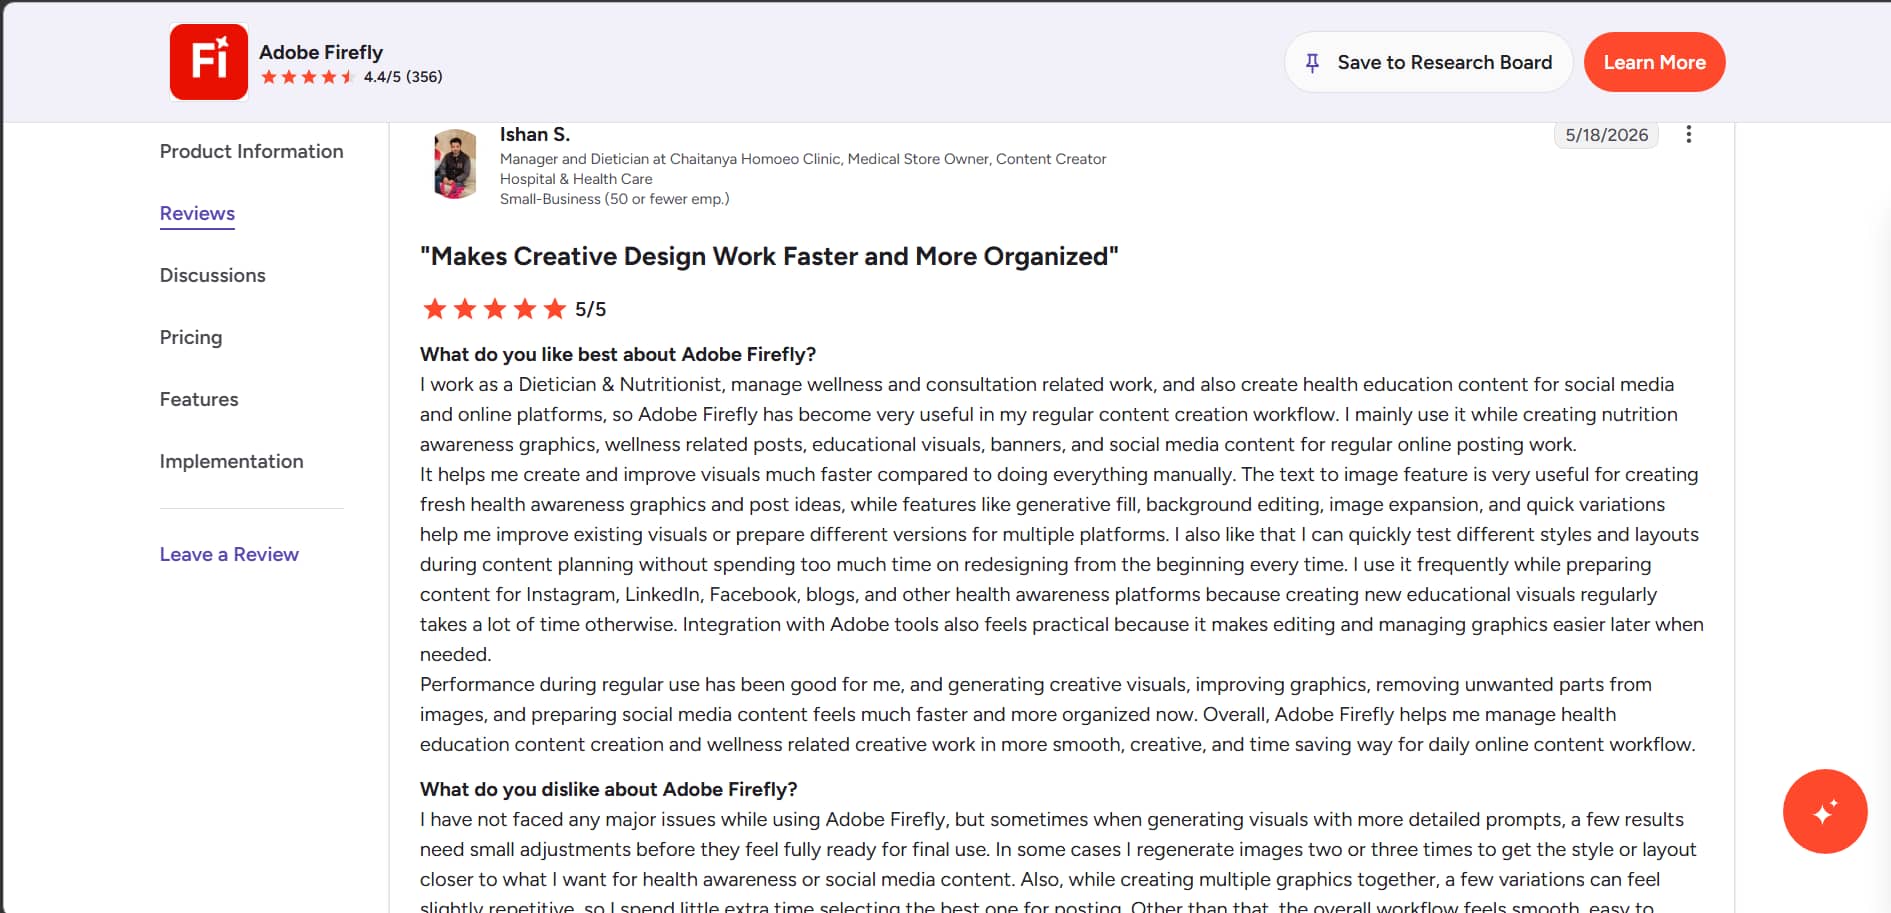This screenshot has height=913, width=1891.
Task: Click the Leave a Review link
Action: click(x=229, y=554)
